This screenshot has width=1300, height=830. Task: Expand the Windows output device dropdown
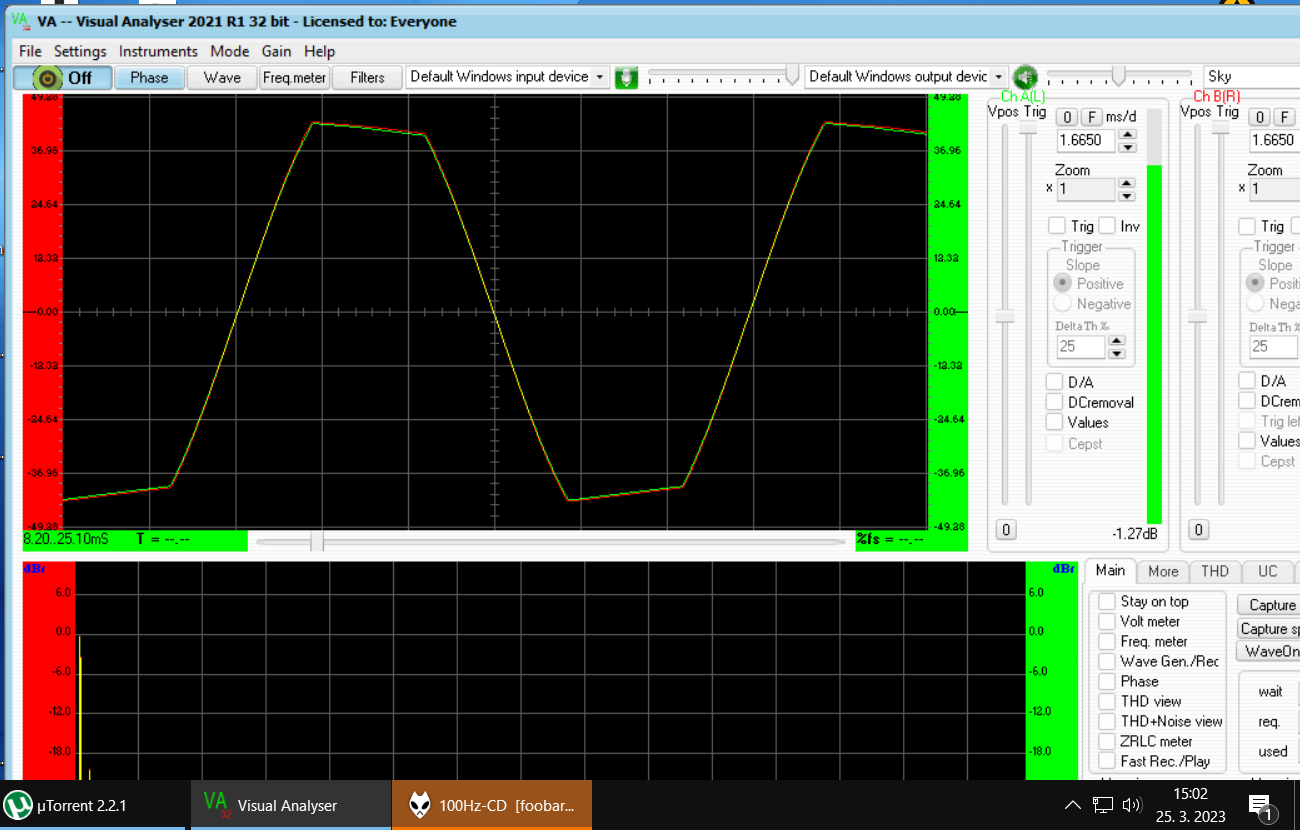tap(997, 77)
